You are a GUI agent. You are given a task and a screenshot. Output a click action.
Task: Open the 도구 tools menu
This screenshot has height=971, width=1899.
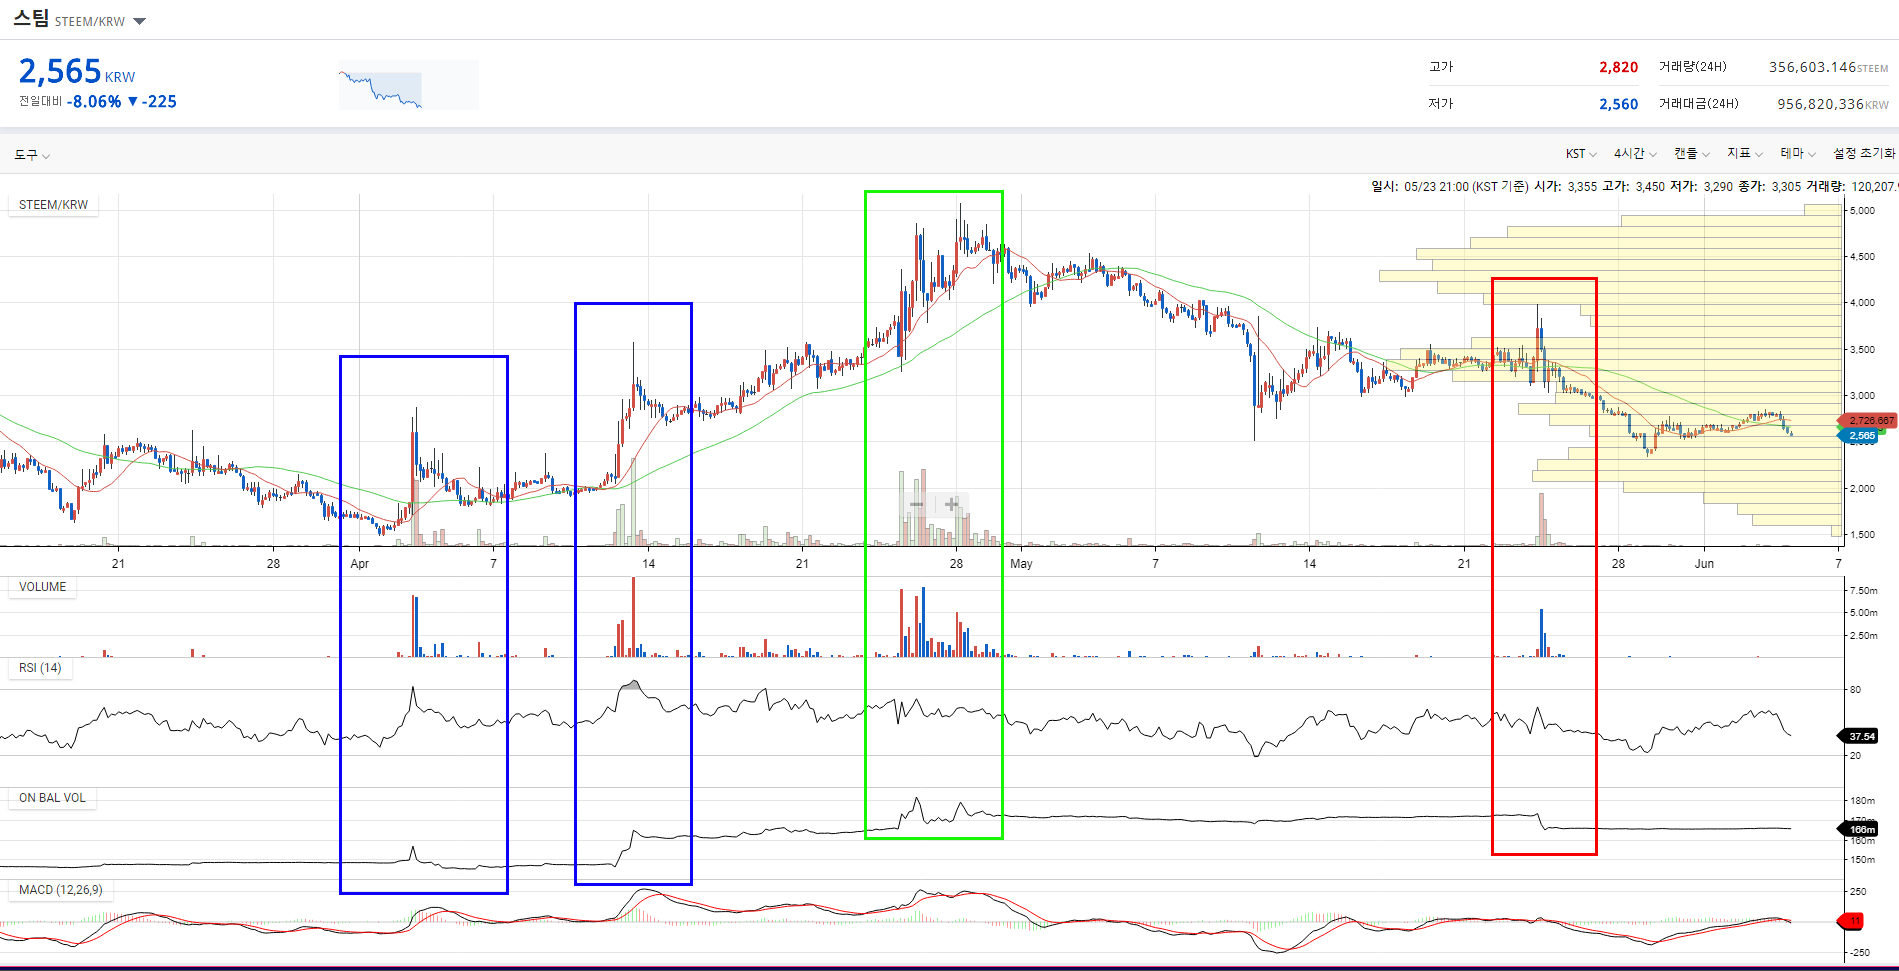click(31, 155)
